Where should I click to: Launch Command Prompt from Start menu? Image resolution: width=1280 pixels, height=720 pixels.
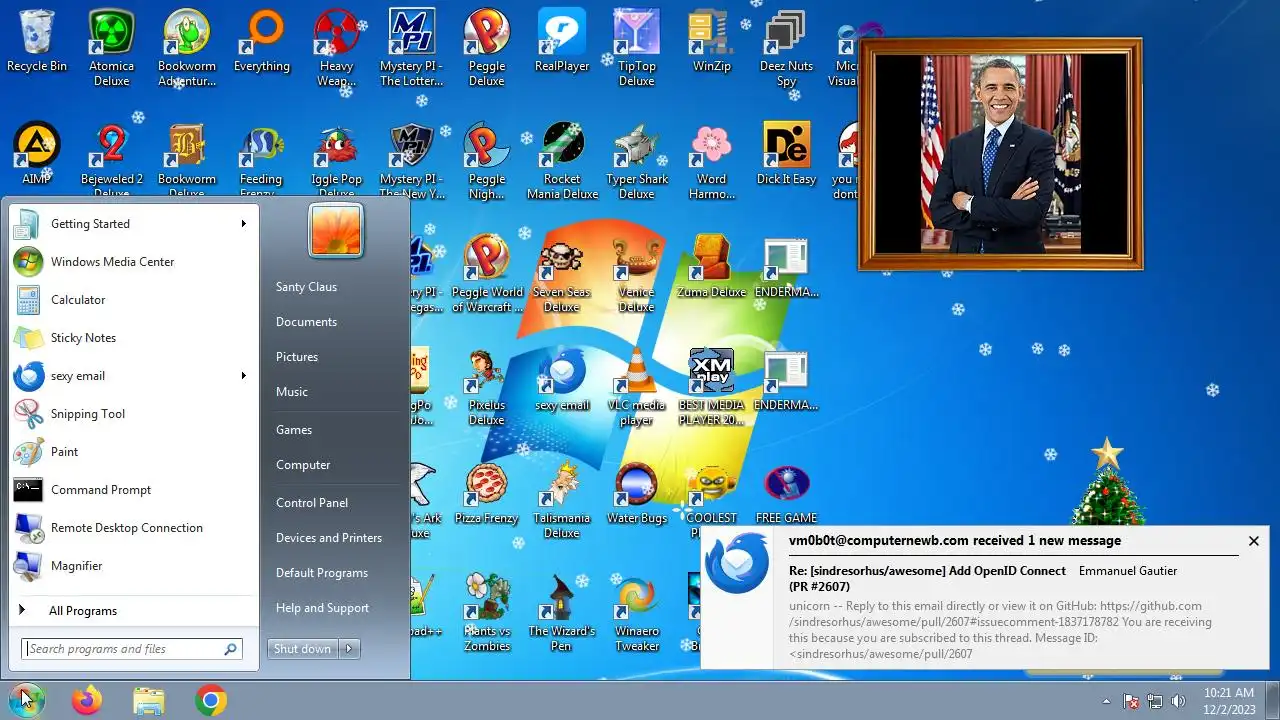coord(133,490)
